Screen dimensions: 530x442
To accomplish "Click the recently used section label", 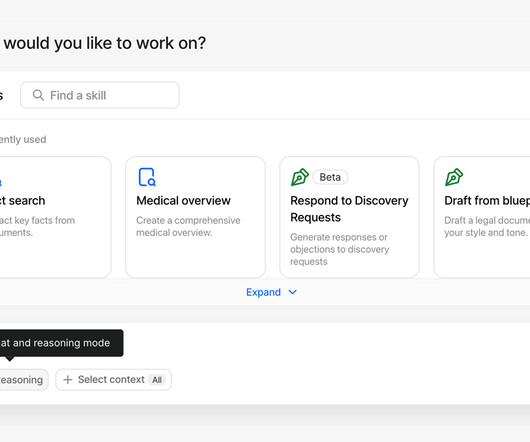I will 23,140.
